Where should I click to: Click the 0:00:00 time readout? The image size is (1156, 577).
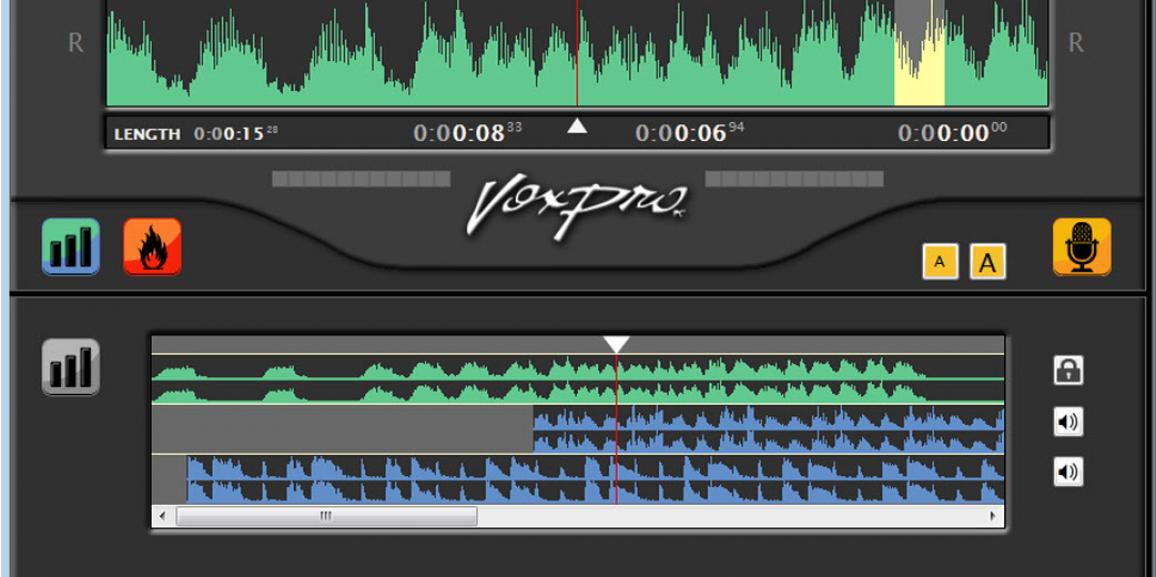point(952,133)
